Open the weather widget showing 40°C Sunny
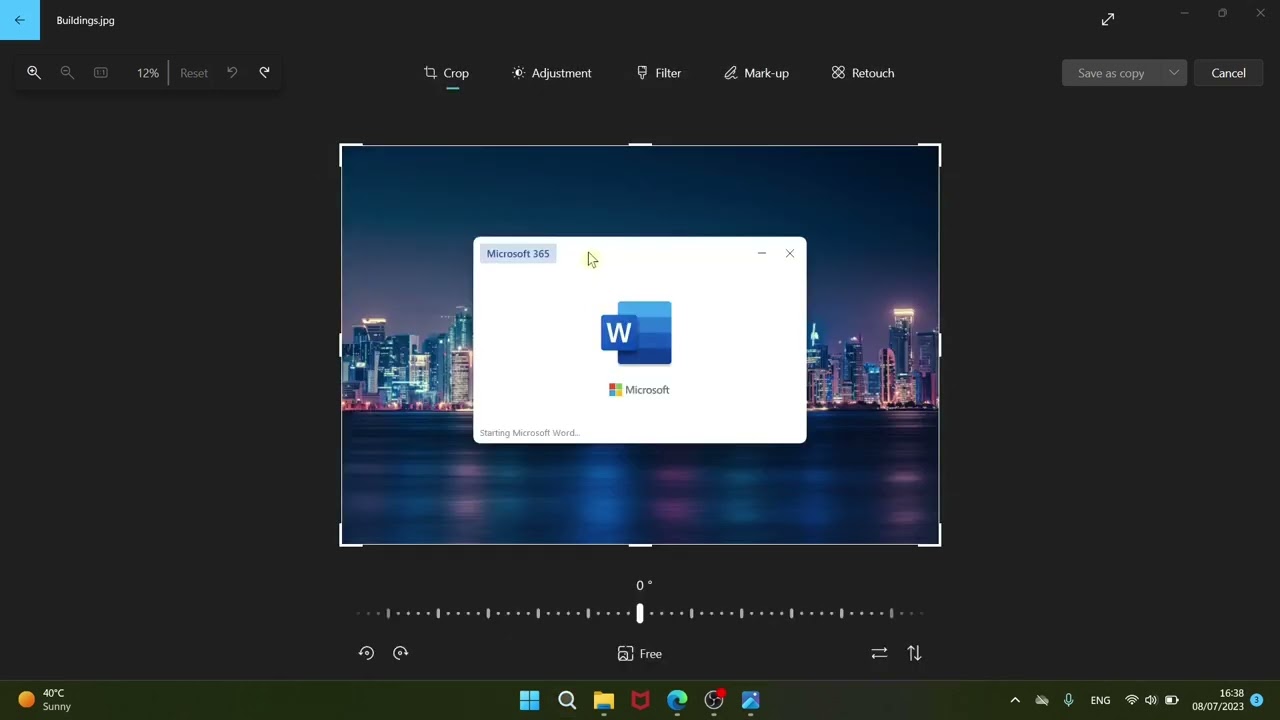The image size is (1280, 720). click(45, 700)
